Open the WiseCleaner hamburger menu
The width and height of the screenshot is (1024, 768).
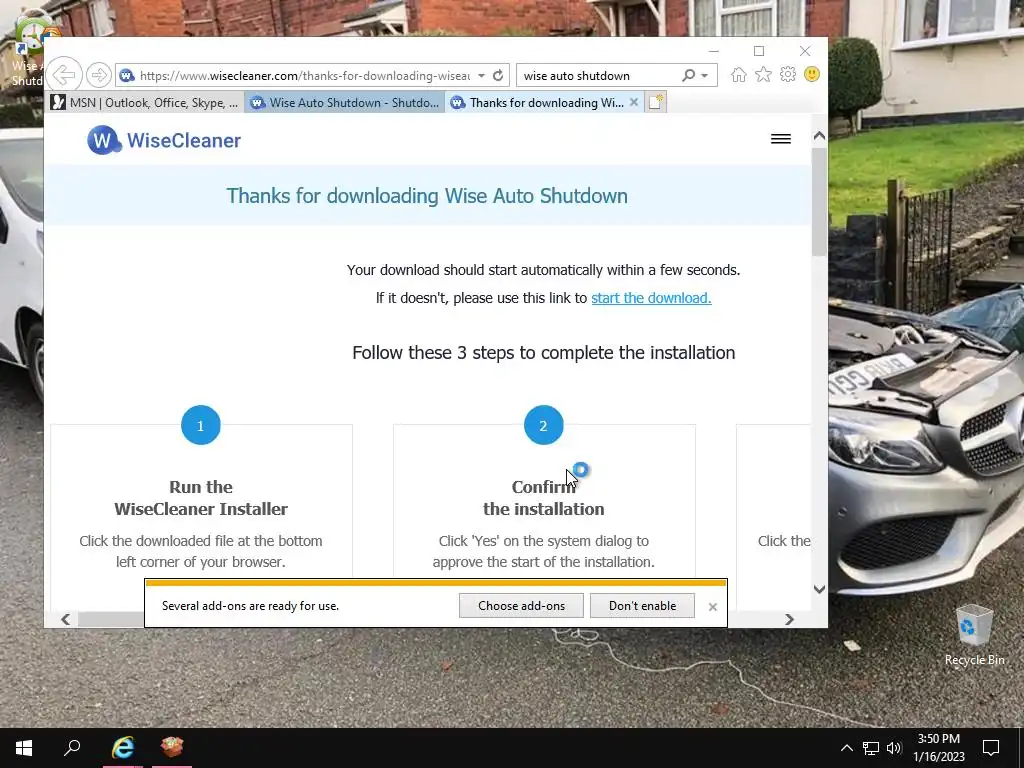pyautogui.click(x=780, y=138)
